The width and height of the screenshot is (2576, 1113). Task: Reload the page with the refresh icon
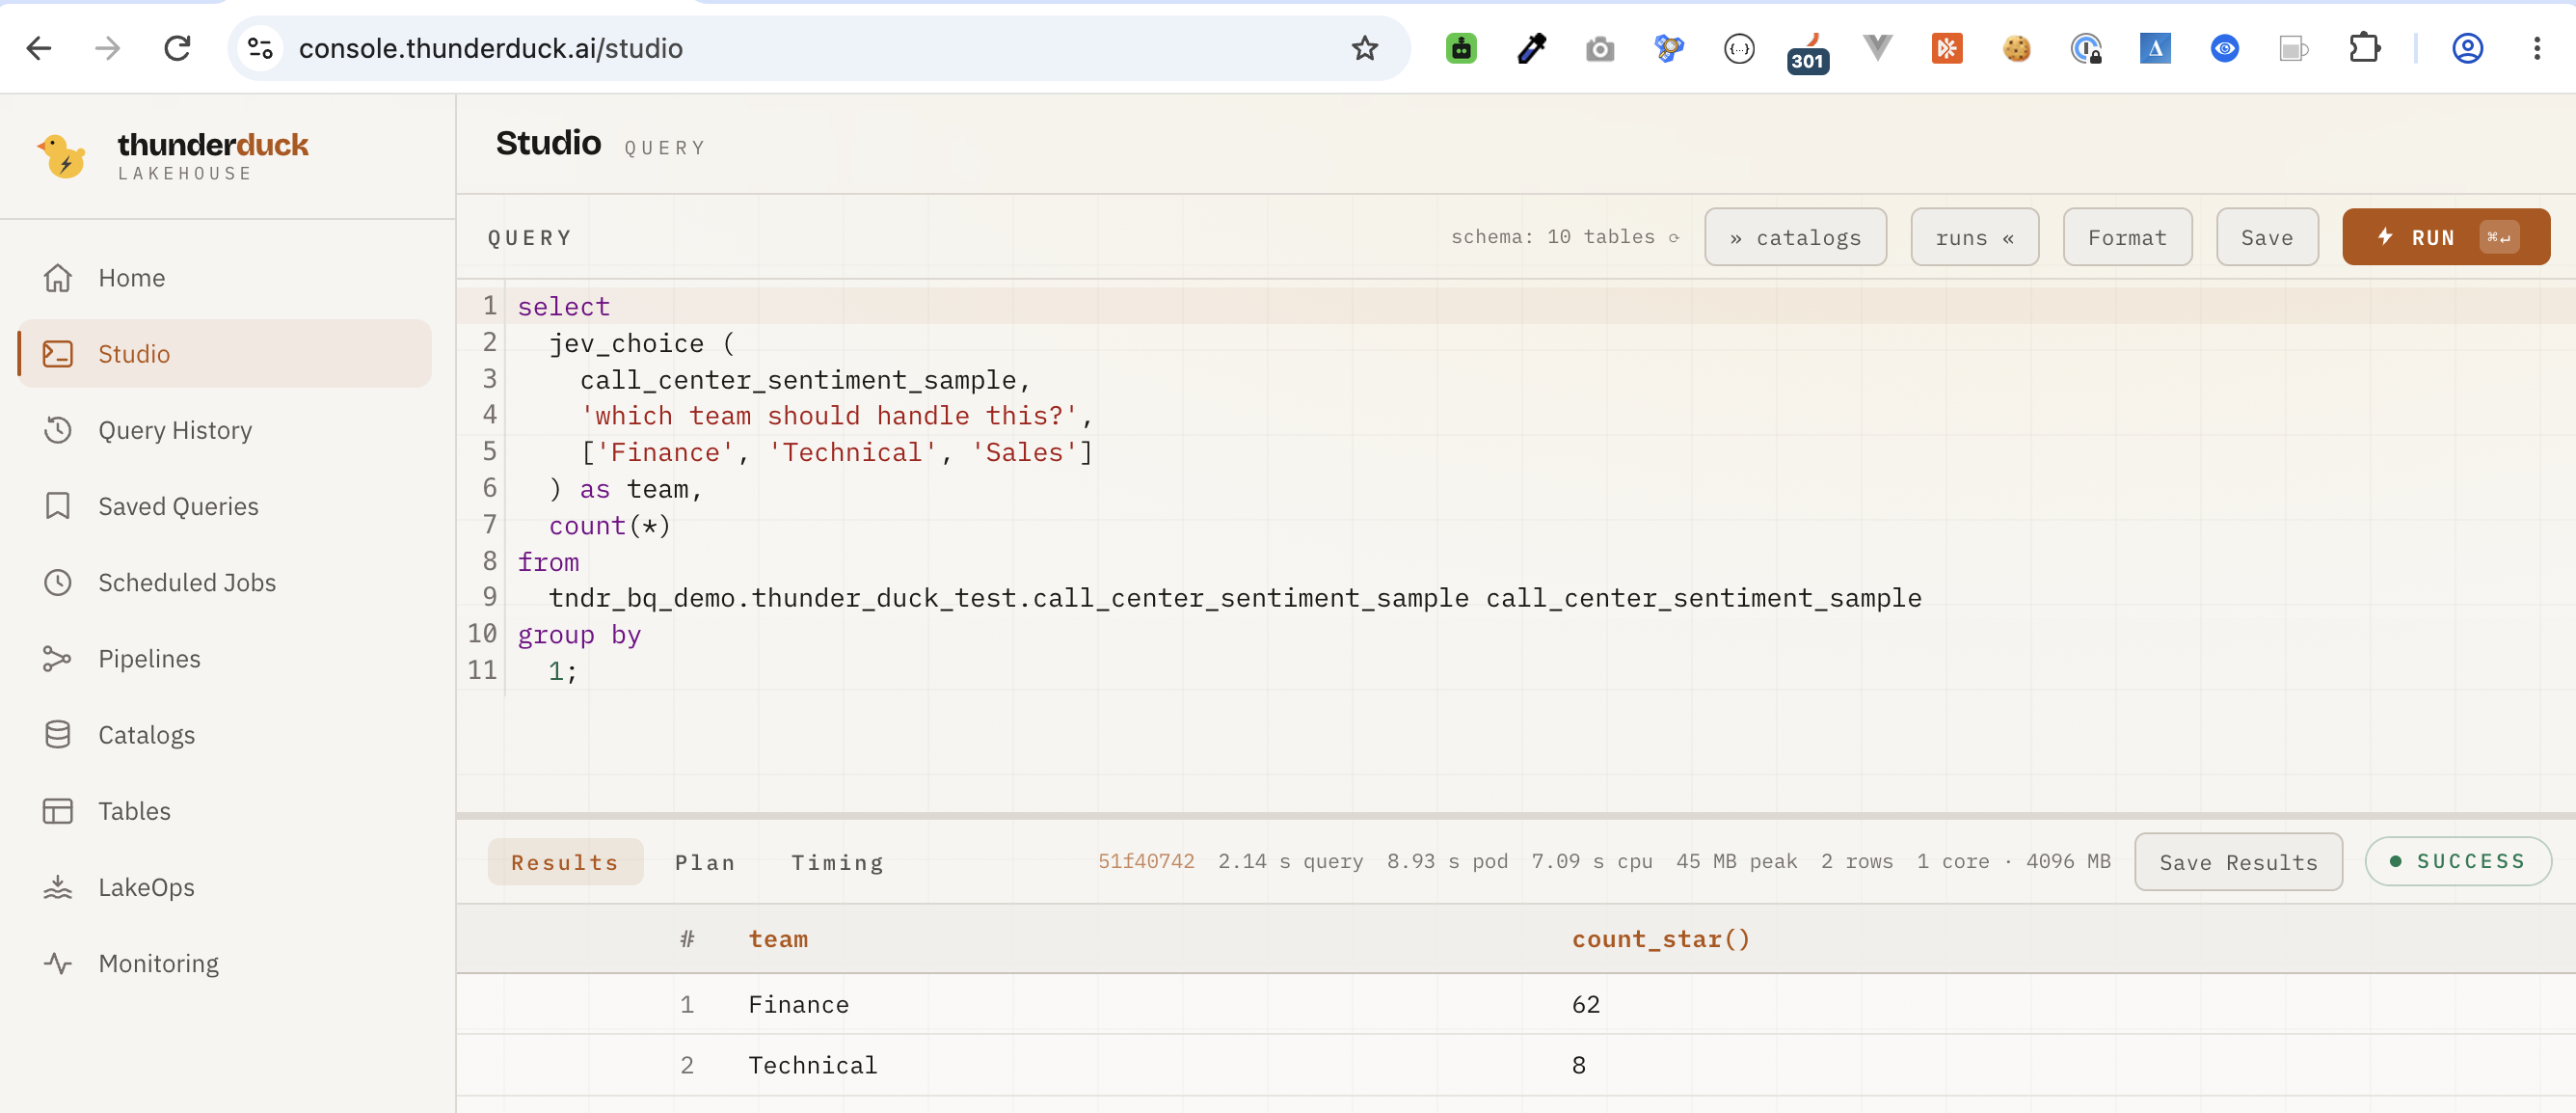coord(177,48)
